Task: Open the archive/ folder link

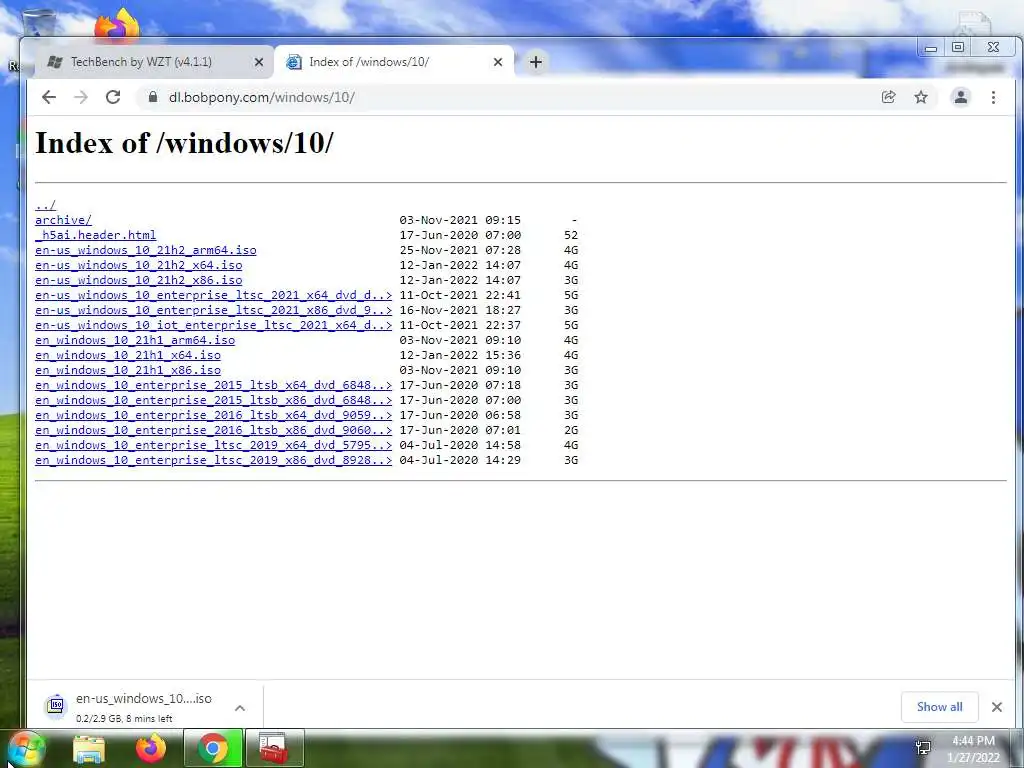Action: [63, 220]
